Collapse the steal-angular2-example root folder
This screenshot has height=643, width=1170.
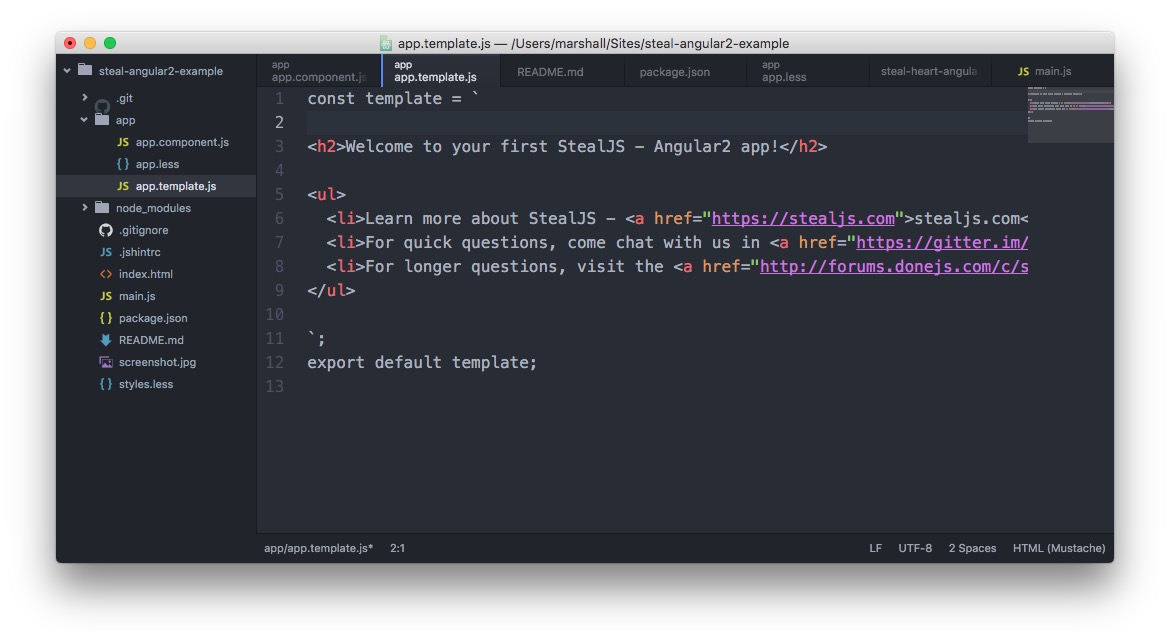pos(67,71)
